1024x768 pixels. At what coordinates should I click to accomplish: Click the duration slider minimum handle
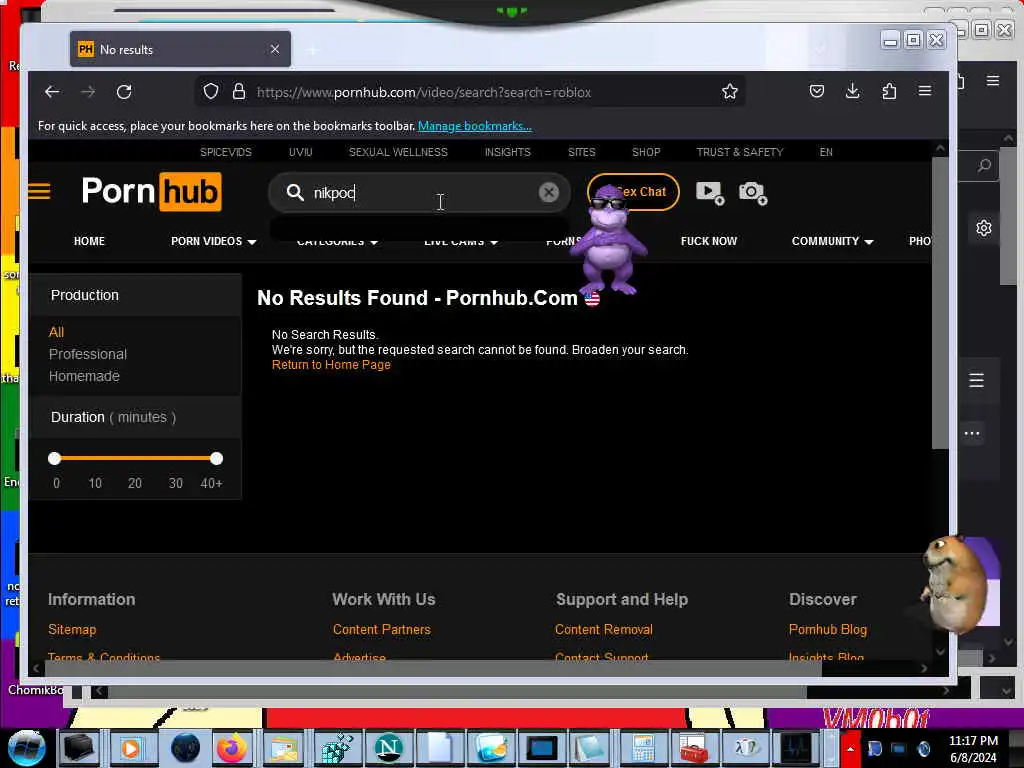(x=55, y=458)
